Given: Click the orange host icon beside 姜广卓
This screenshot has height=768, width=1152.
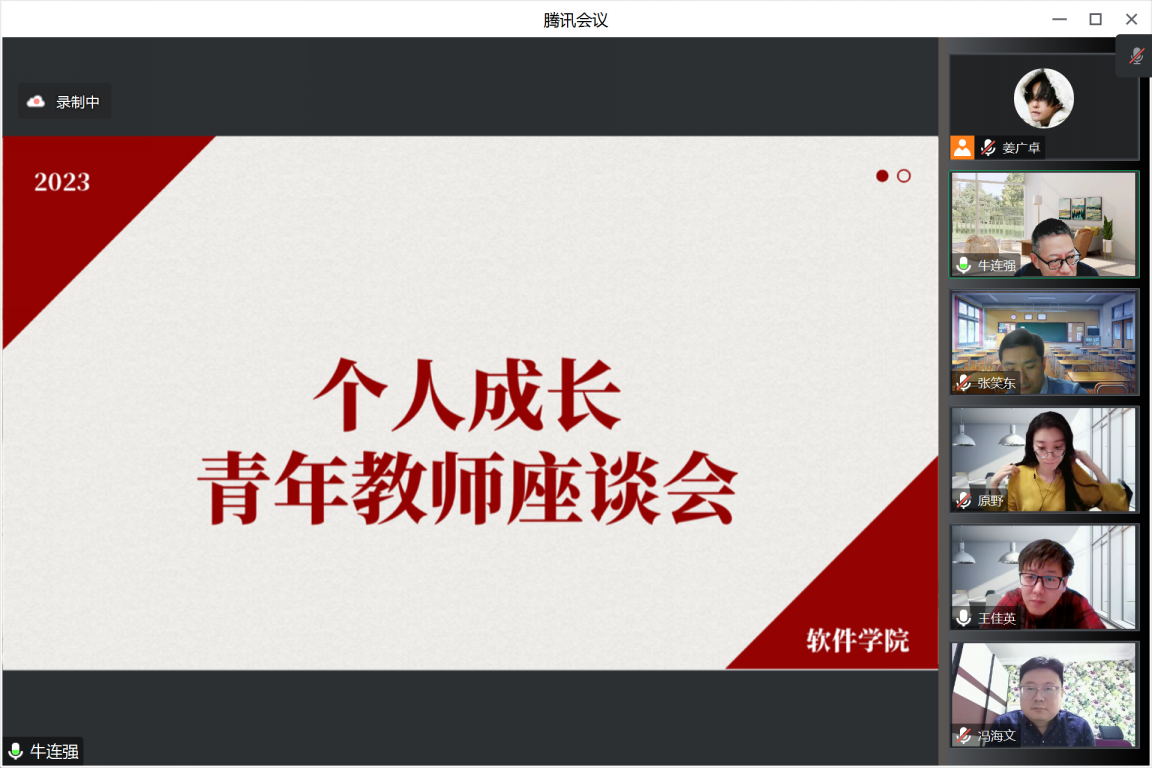Looking at the screenshot, I should point(962,148).
